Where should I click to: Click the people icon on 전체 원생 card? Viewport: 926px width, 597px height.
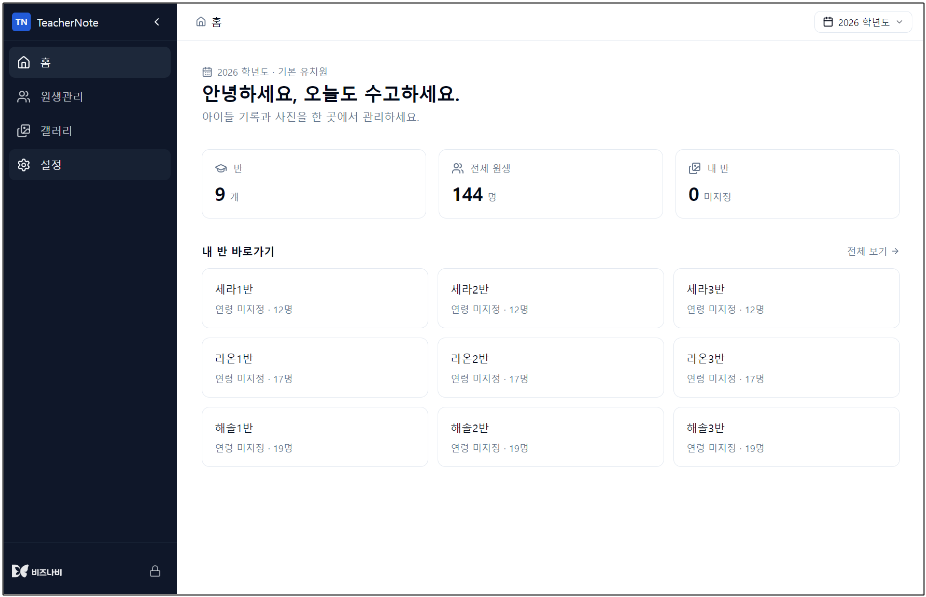click(x=458, y=169)
